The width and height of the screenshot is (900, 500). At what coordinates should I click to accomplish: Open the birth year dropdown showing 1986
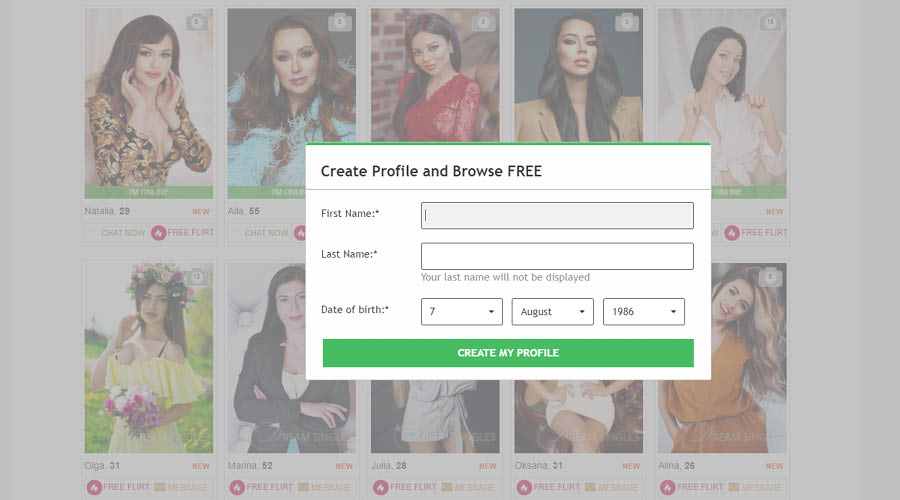[643, 312]
